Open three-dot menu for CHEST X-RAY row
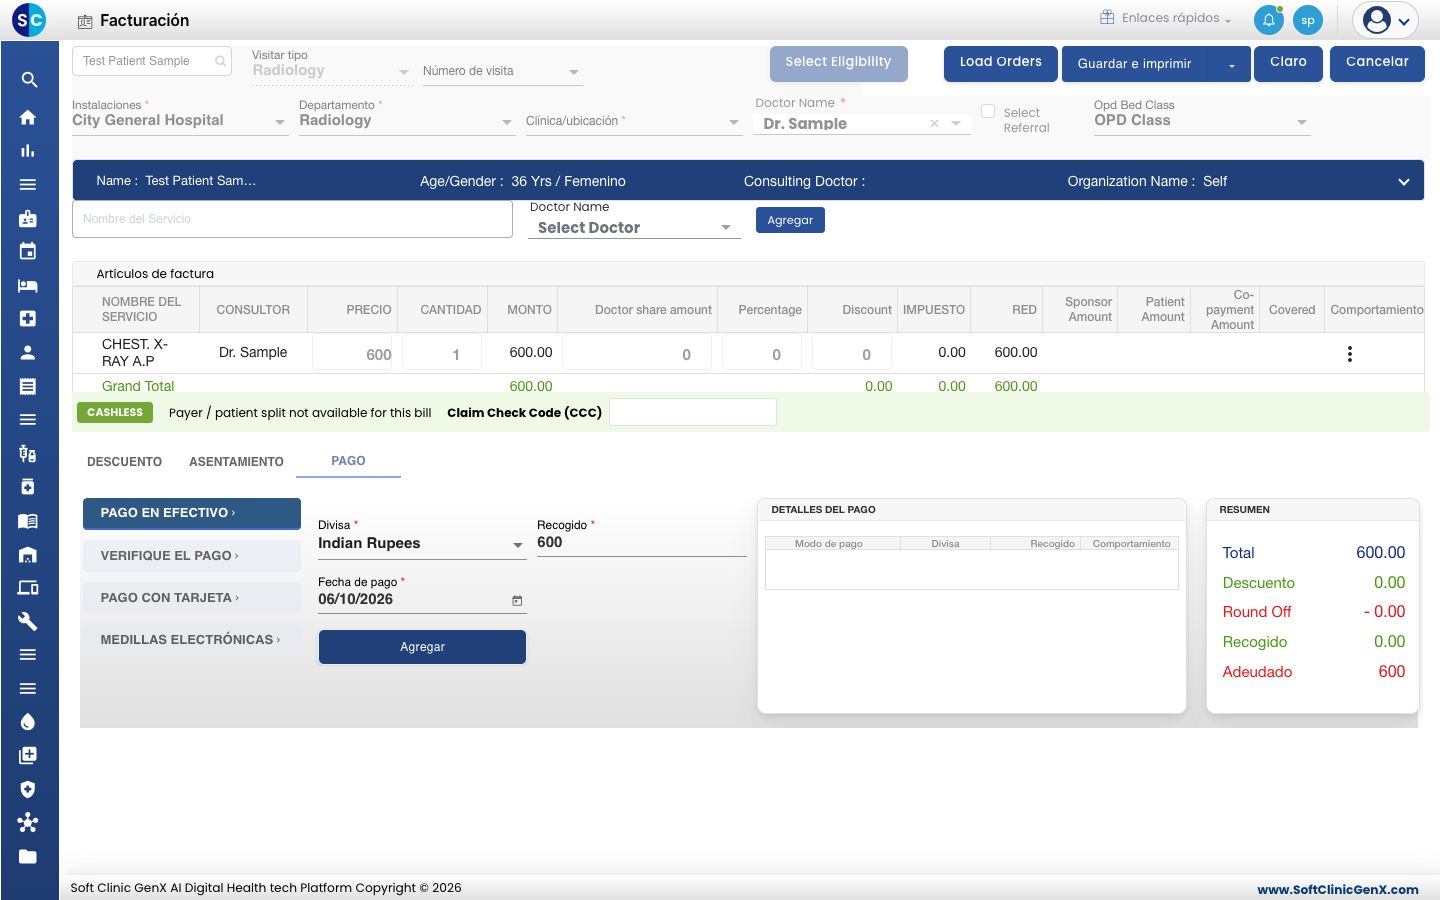 (1350, 354)
